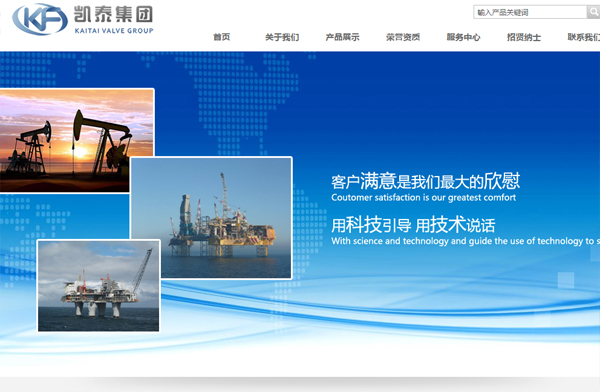This screenshot has height=392, width=600.
Task: Click the 用科技引导 用技术说话 headline
Action: pyautogui.click(x=413, y=225)
